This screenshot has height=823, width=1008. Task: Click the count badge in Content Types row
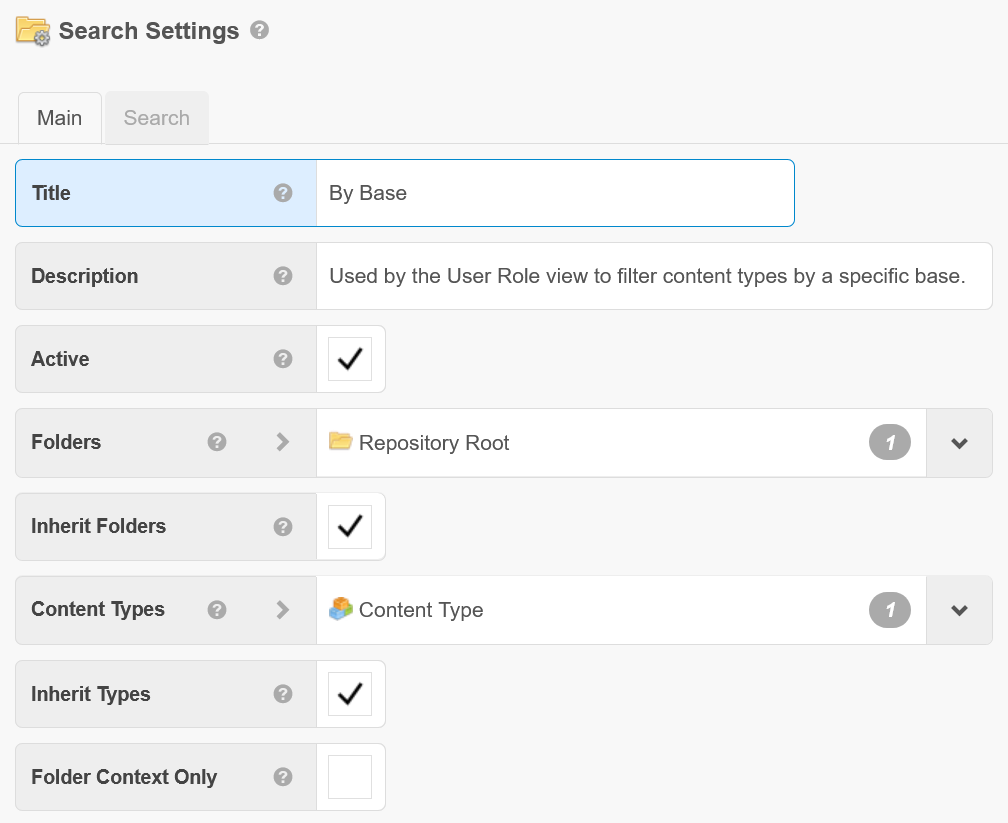coord(890,610)
